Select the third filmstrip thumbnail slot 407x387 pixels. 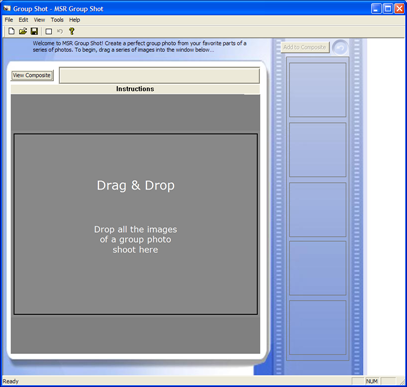tap(318, 209)
